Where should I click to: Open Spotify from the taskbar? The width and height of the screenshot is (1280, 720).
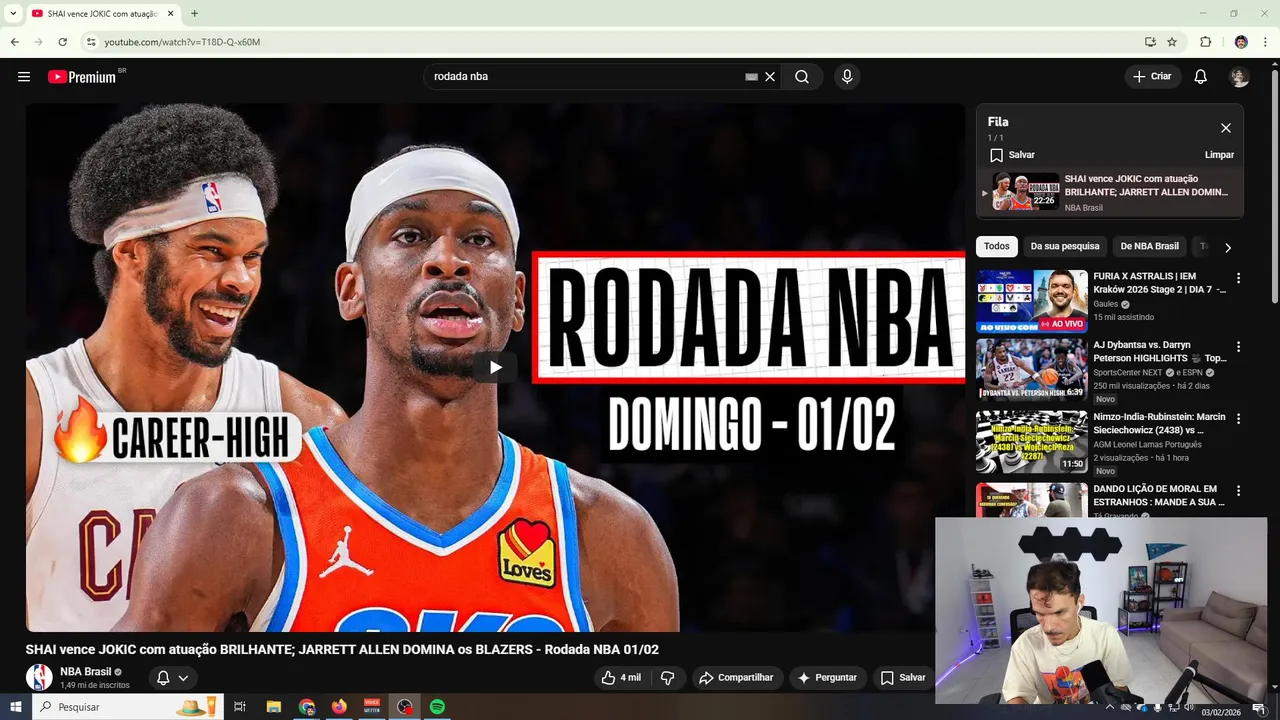pos(437,707)
